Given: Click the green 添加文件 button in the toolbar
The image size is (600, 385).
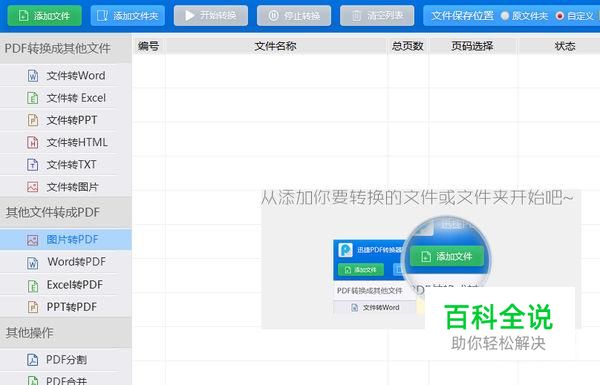Looking at the screenshot, I should [44, 16].
